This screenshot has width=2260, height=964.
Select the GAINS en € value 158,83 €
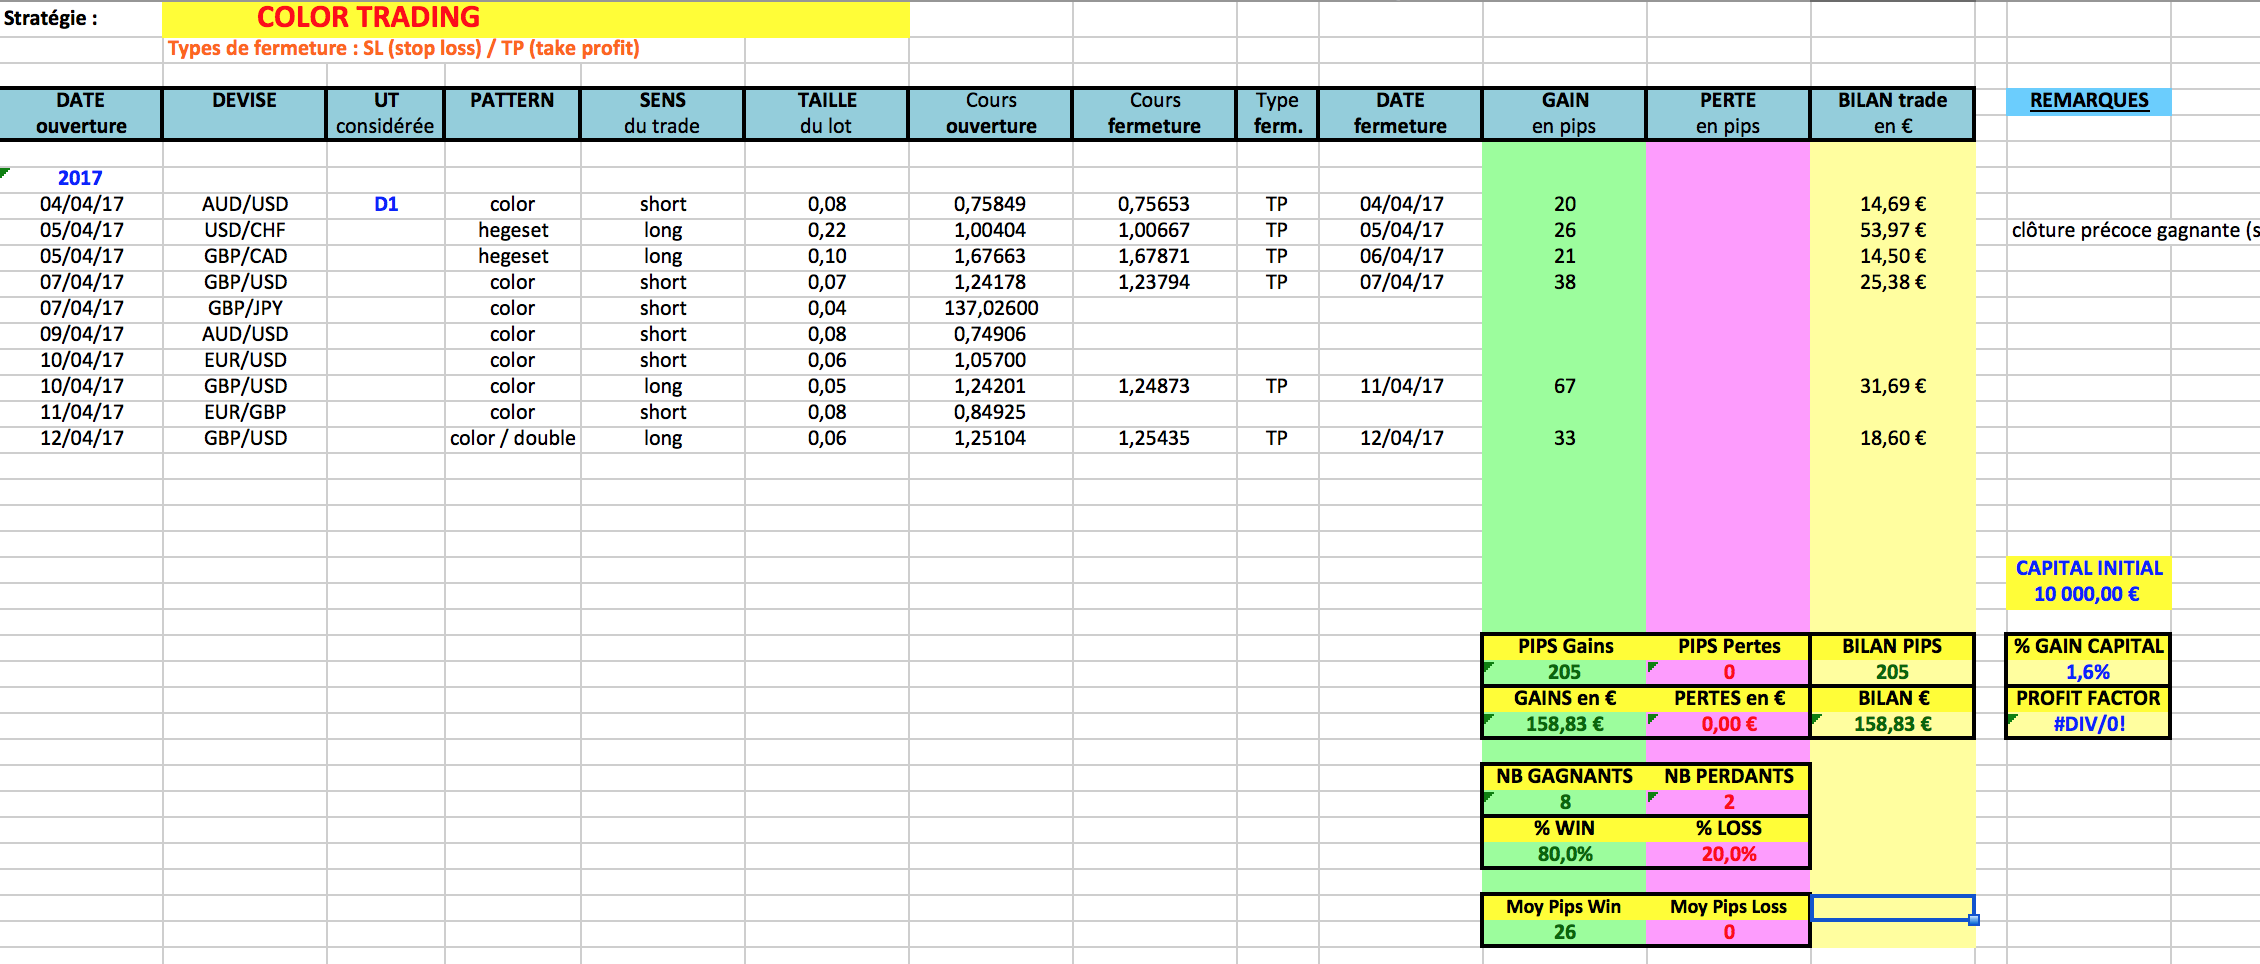[x=1565, y=724]
